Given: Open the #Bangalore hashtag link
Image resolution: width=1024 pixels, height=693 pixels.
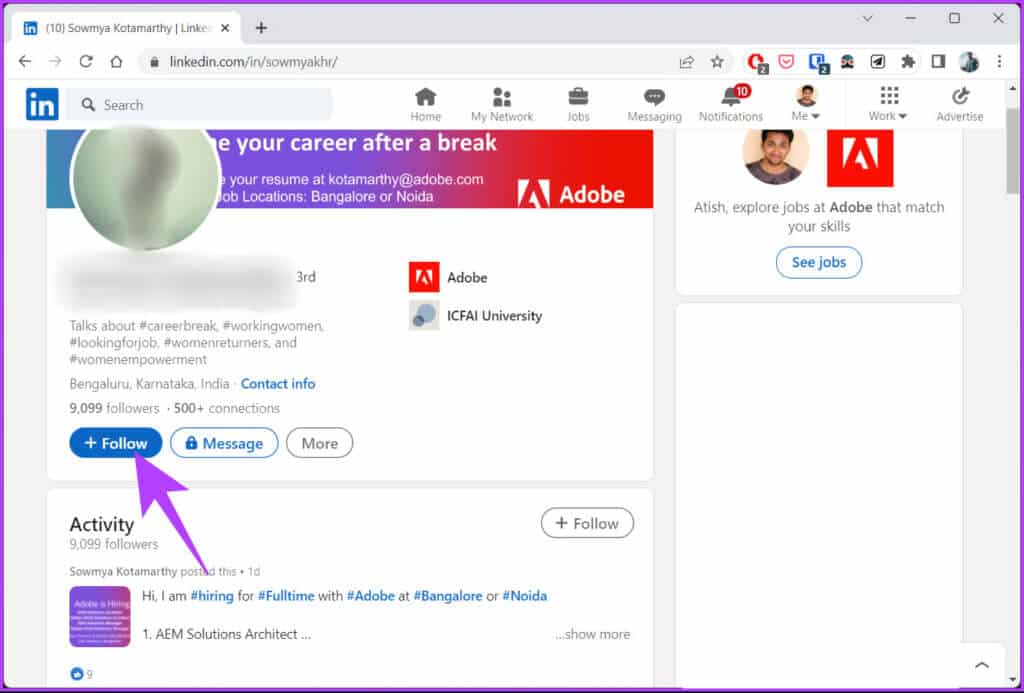Looking at the screenshot, I should point(447,596).
